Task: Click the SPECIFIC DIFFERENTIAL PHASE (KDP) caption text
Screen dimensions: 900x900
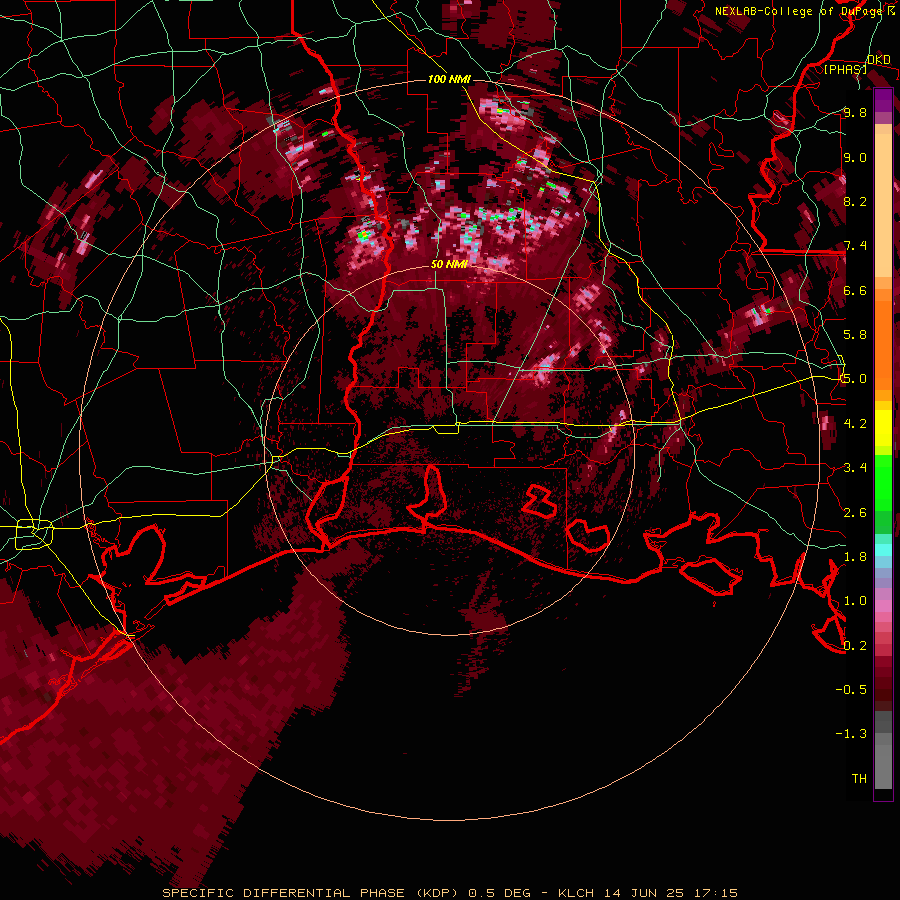Action: coord(311,893)
